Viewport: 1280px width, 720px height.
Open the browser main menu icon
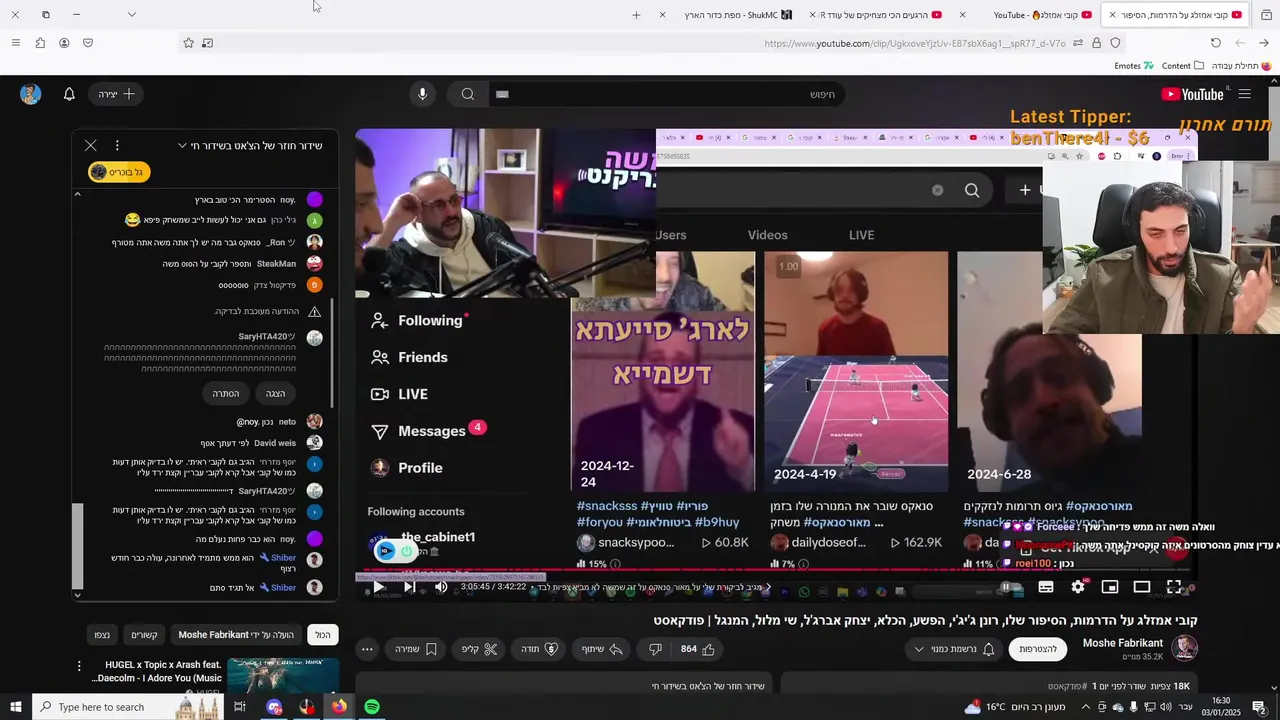[15, 43]
